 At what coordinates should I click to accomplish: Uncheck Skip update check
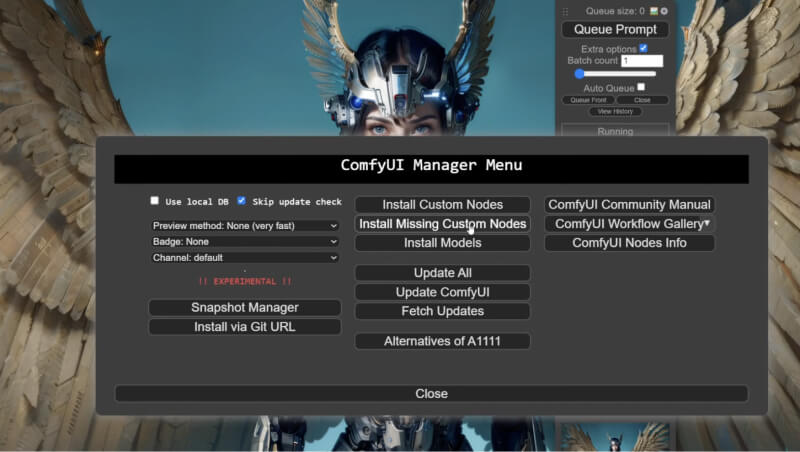[x=241, y=200]
